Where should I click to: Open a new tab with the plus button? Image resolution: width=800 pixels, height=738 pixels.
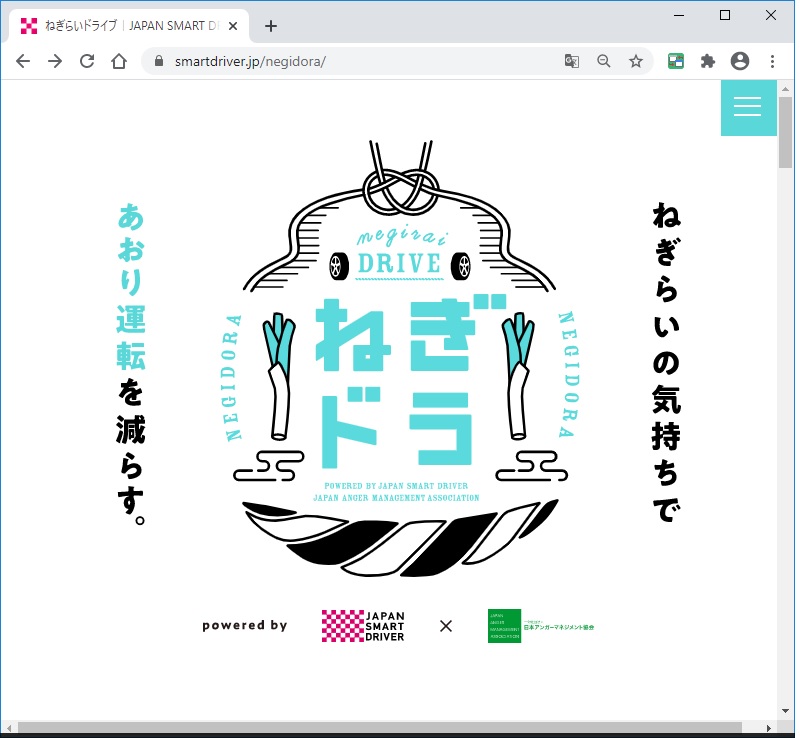270,26
